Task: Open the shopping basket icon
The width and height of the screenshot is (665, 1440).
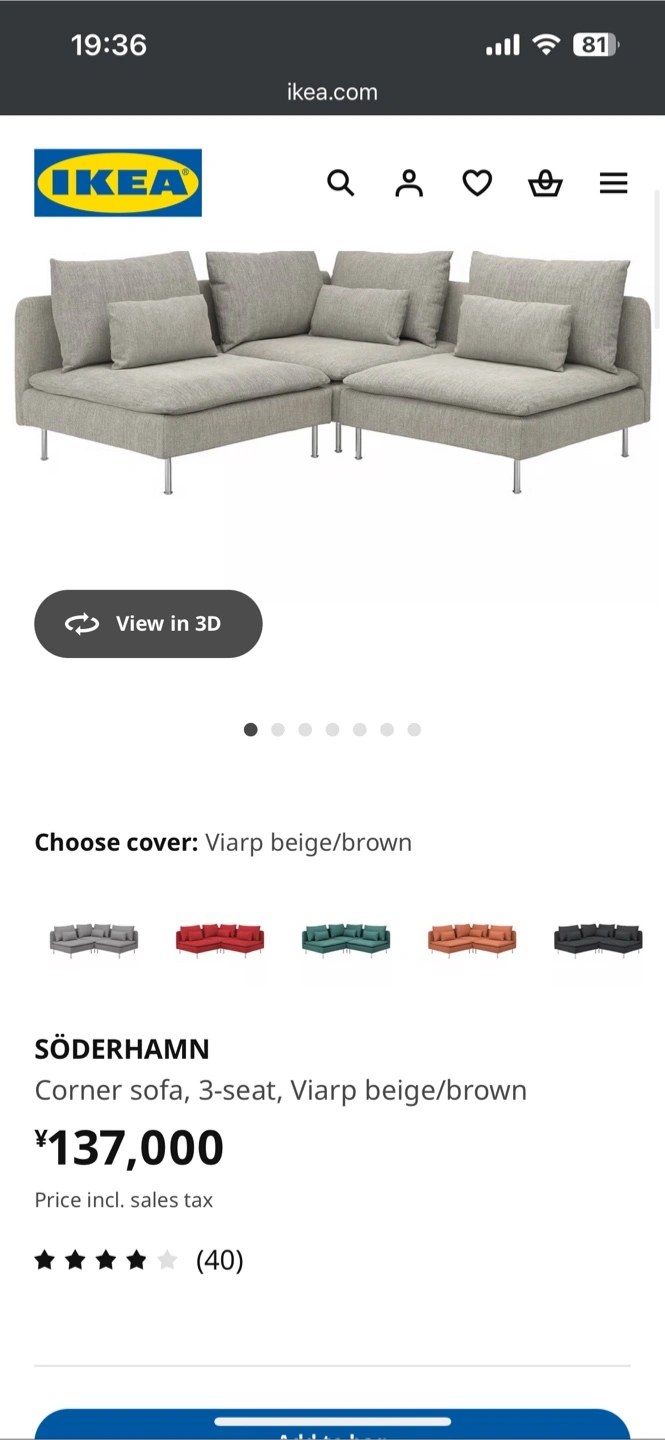Action: click(x=545, y=183)
